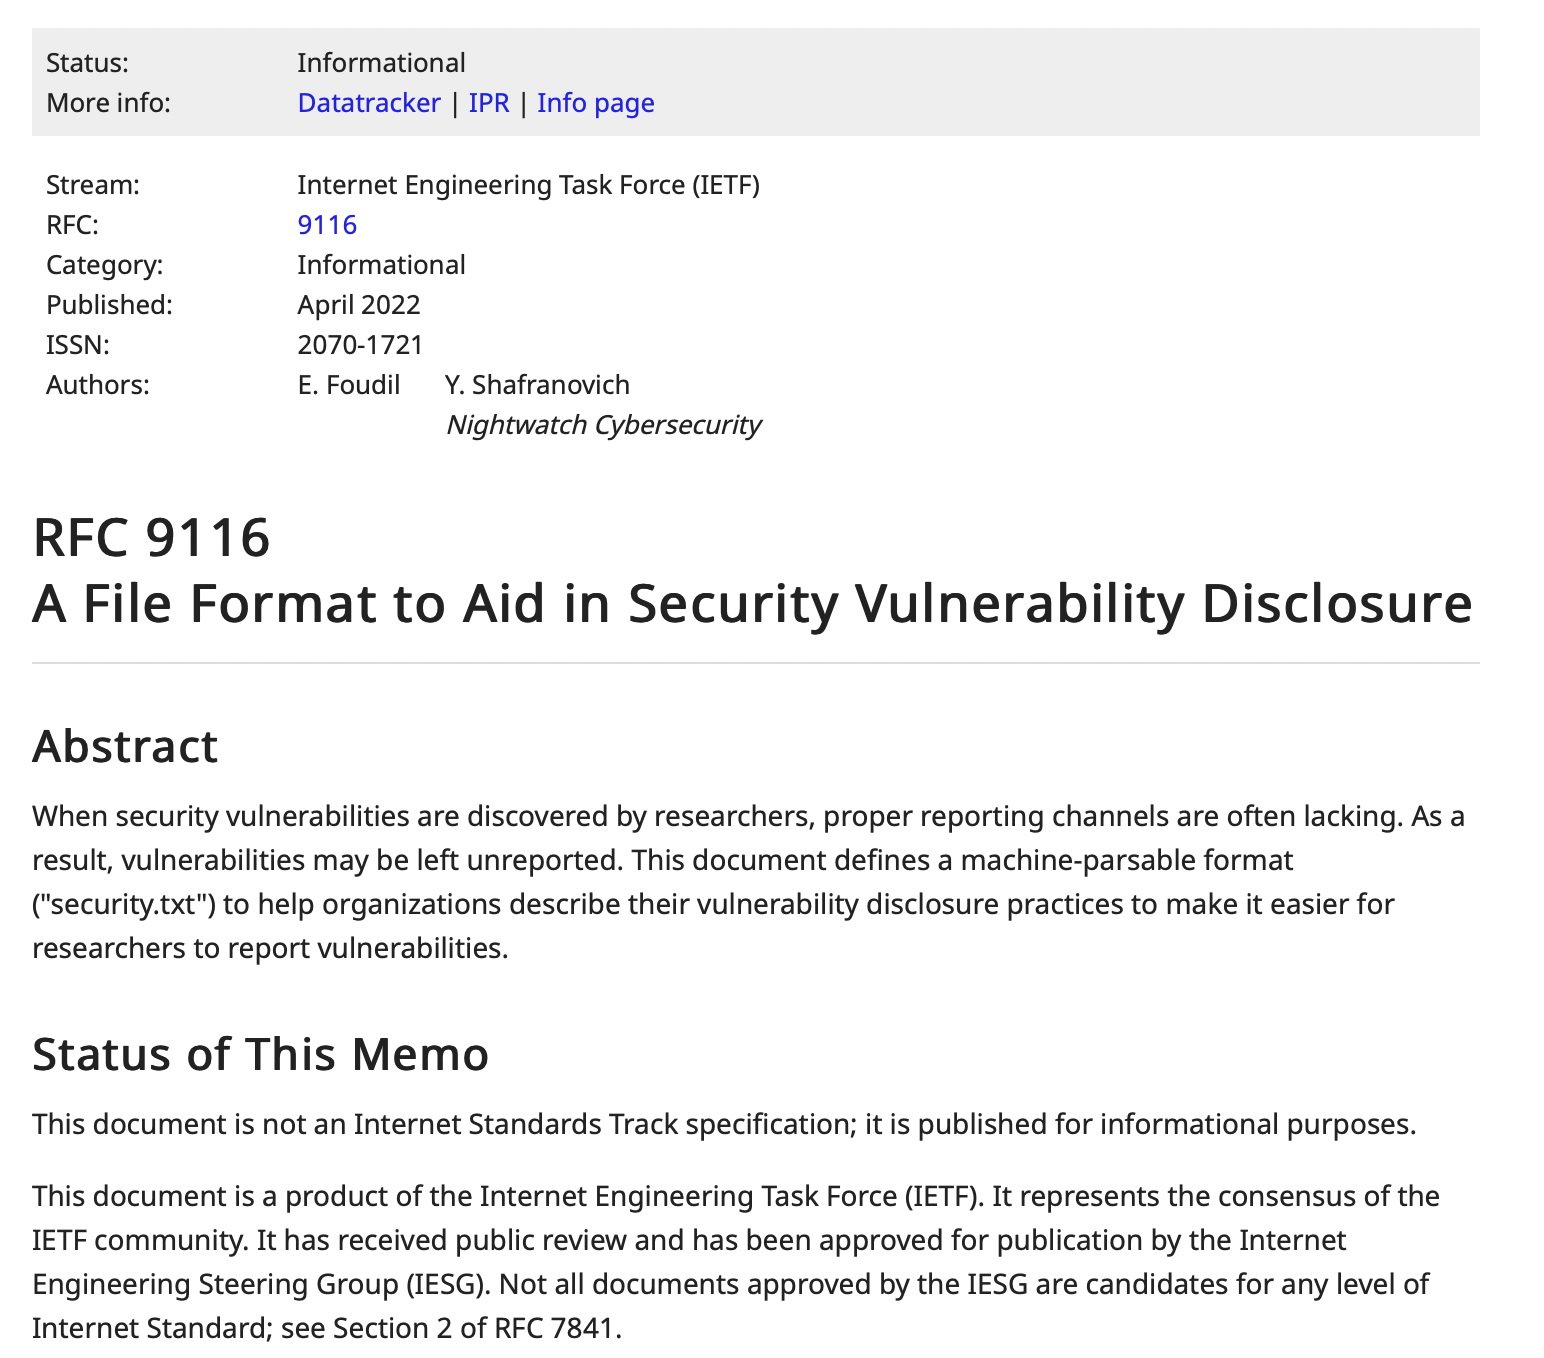Open the Info page link

596,103
